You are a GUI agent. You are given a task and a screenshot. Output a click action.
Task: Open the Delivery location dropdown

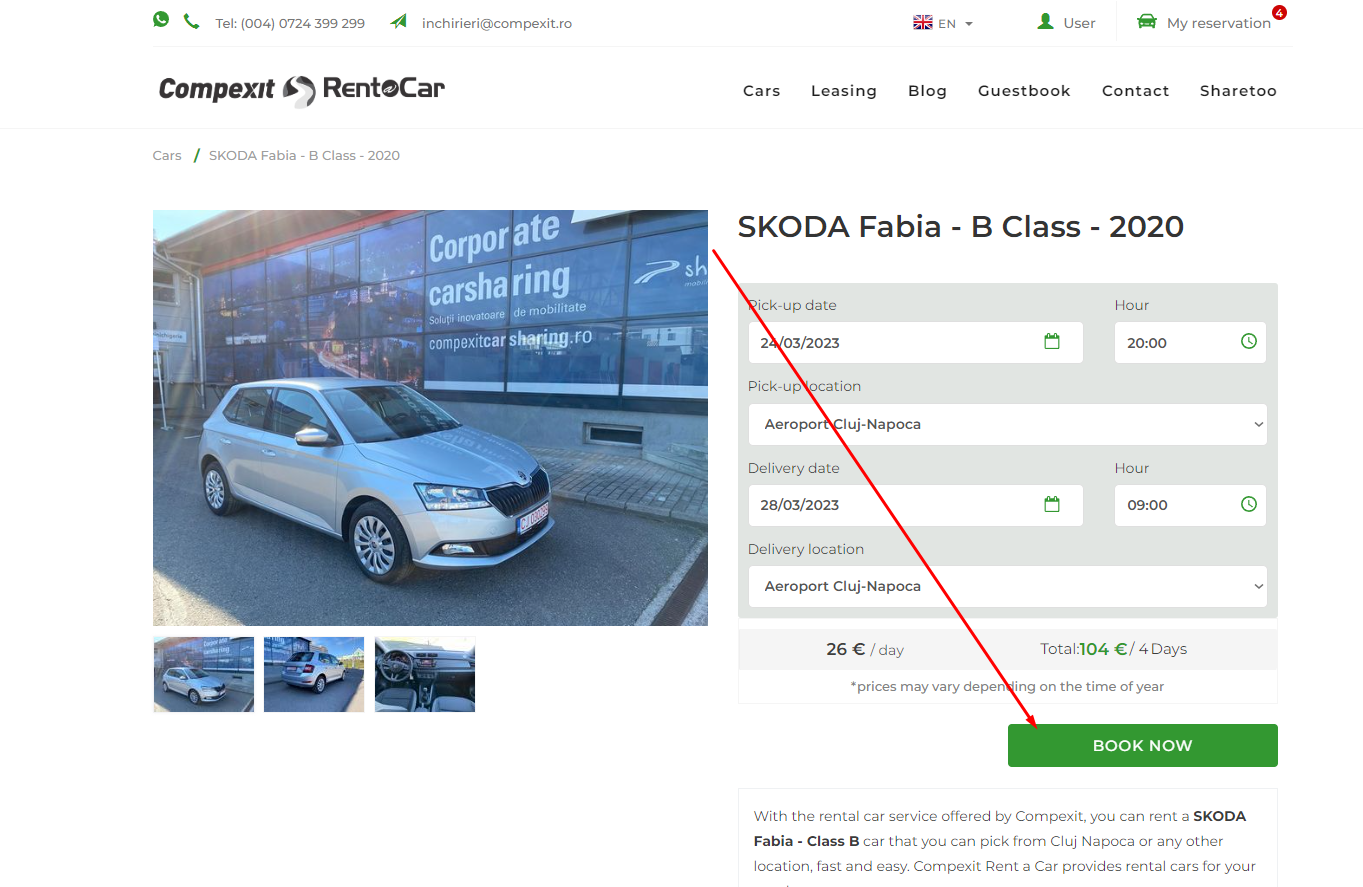(x=1007, y=586)
